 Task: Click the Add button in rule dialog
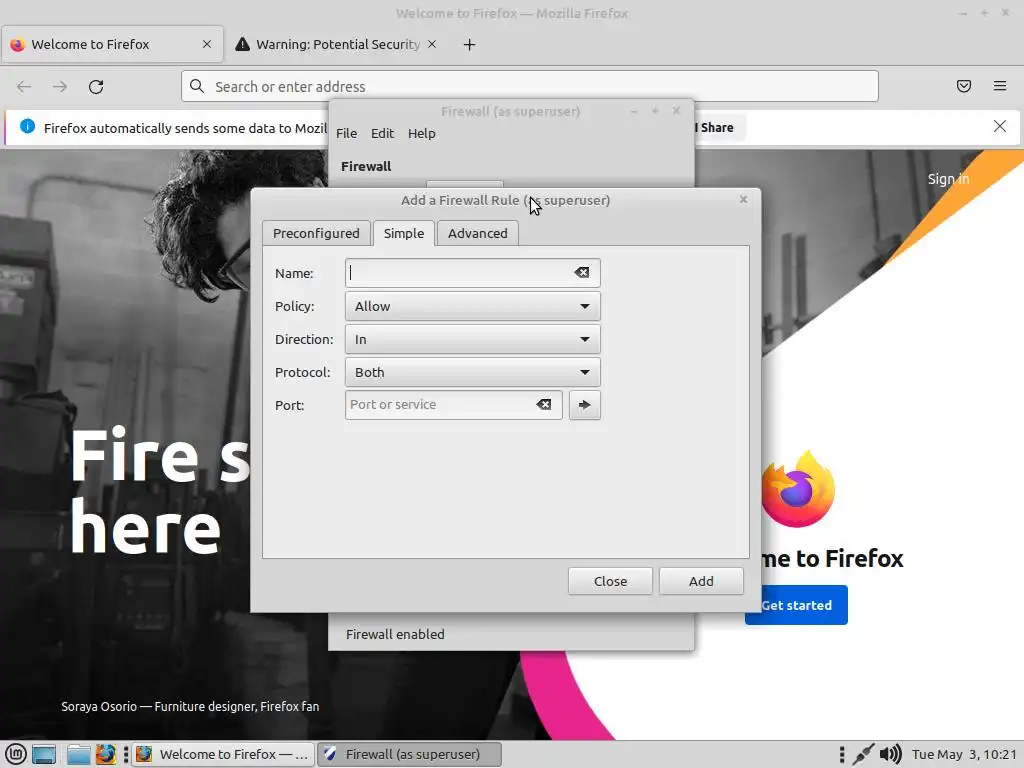click(x=701, y=581)
